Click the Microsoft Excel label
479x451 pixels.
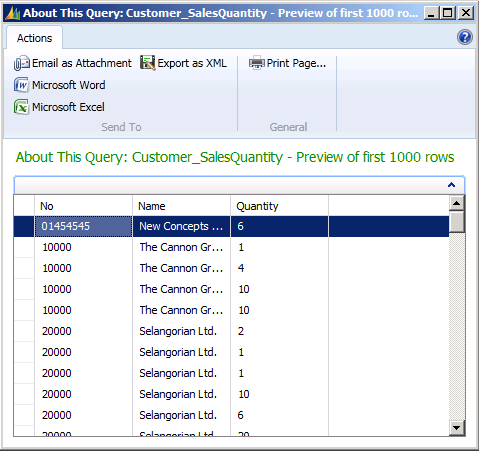(68, 107)
